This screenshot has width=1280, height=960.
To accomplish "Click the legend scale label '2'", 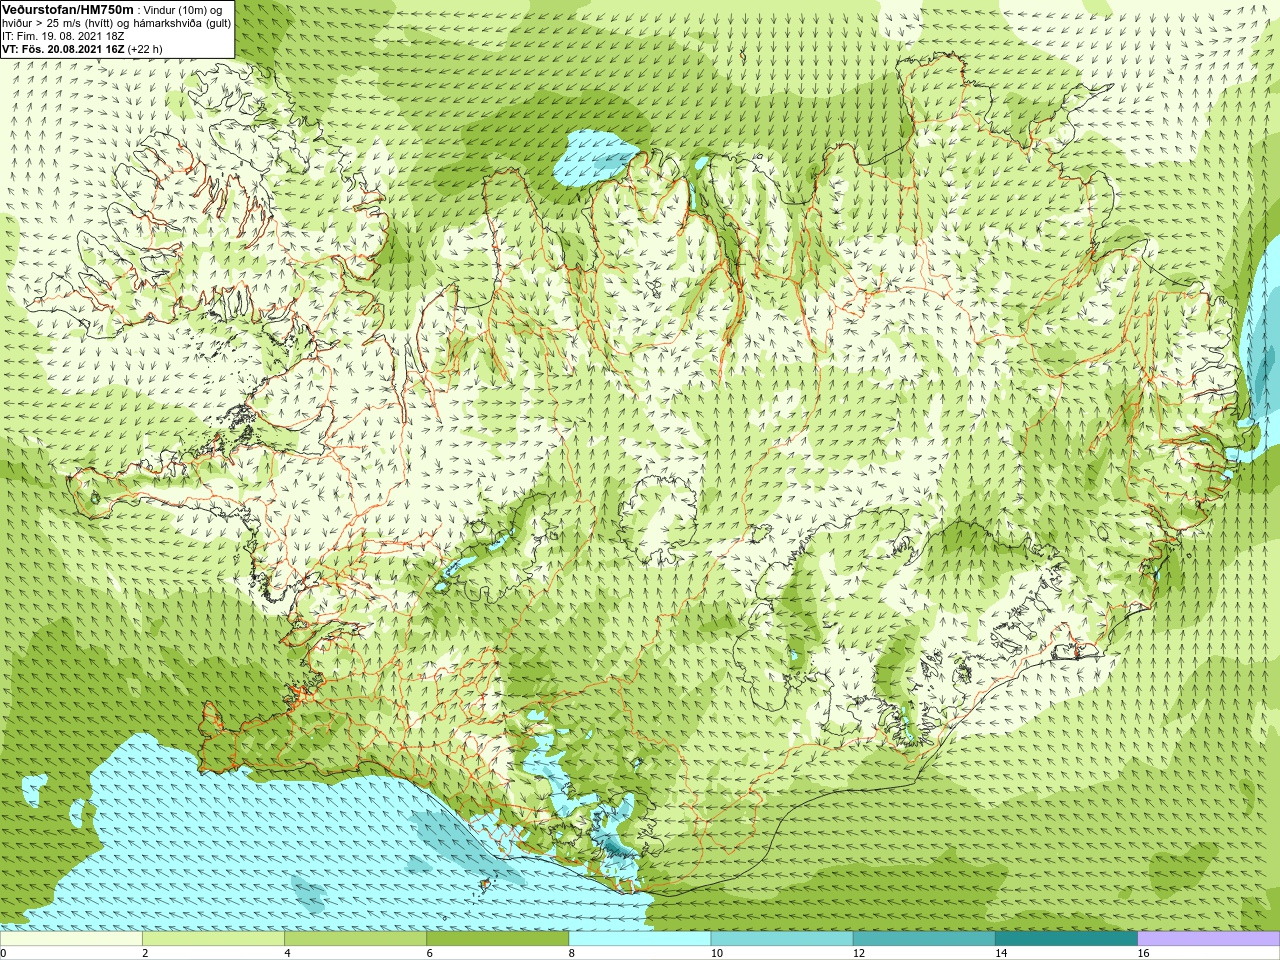I will coord(145,953).
